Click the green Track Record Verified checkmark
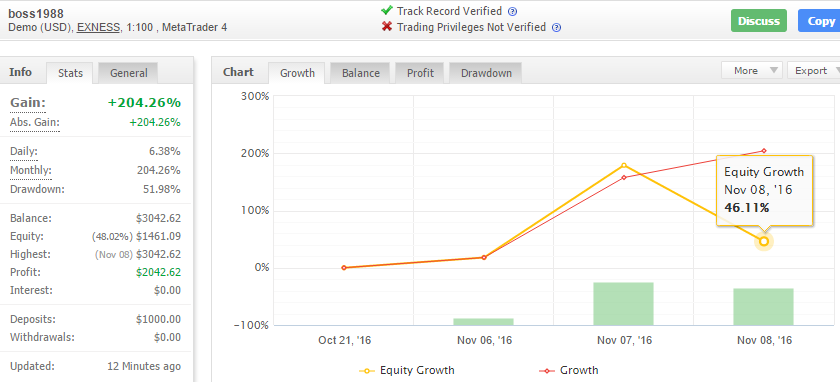840x382 pixels. click(387, 10)
